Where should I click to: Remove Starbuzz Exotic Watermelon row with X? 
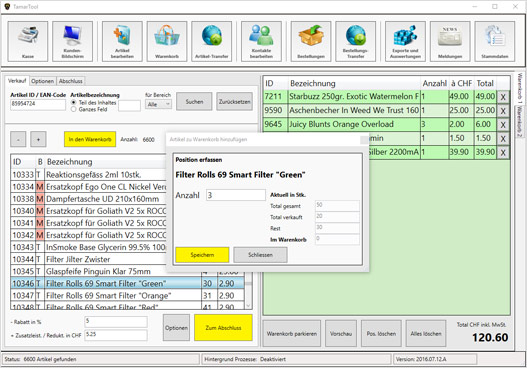[503, 97]
